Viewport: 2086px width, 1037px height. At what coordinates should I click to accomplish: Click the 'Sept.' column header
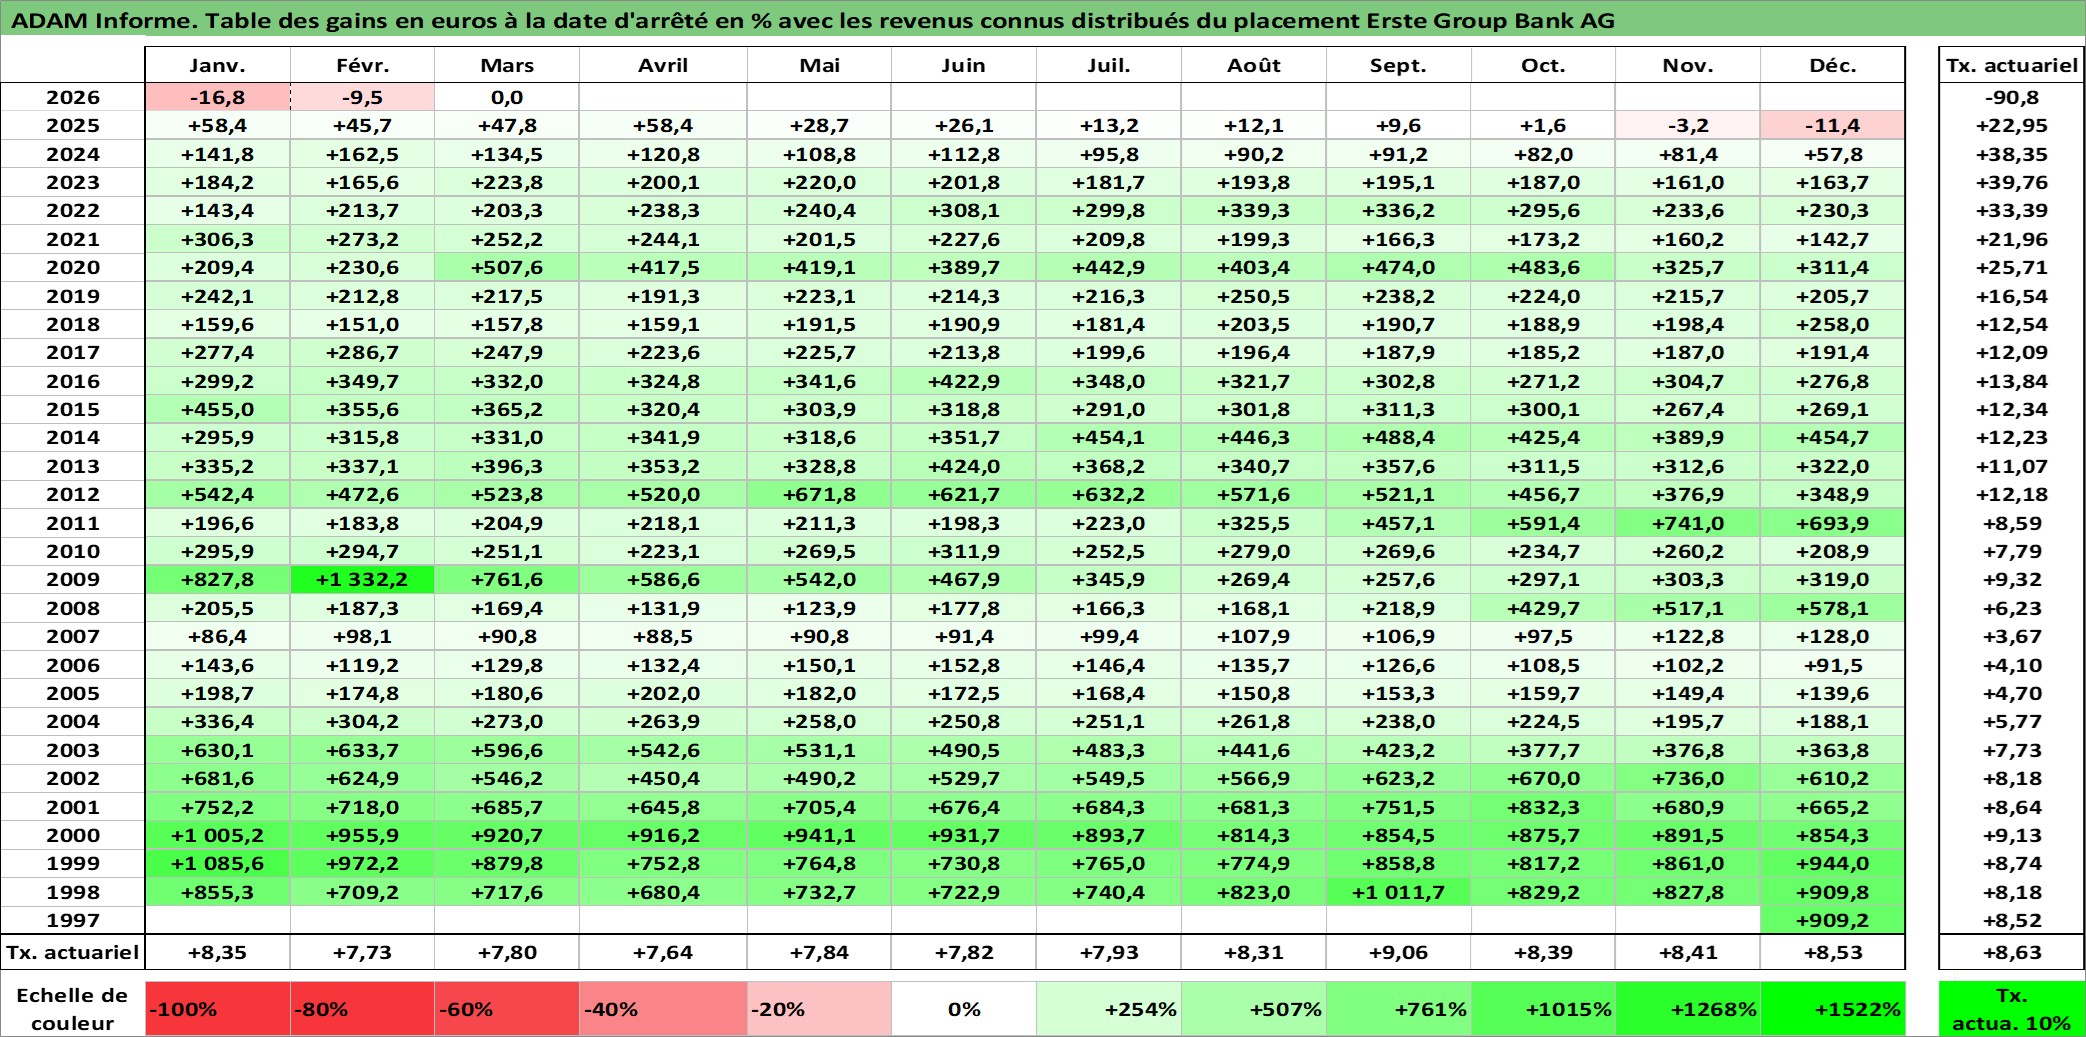1399,65
